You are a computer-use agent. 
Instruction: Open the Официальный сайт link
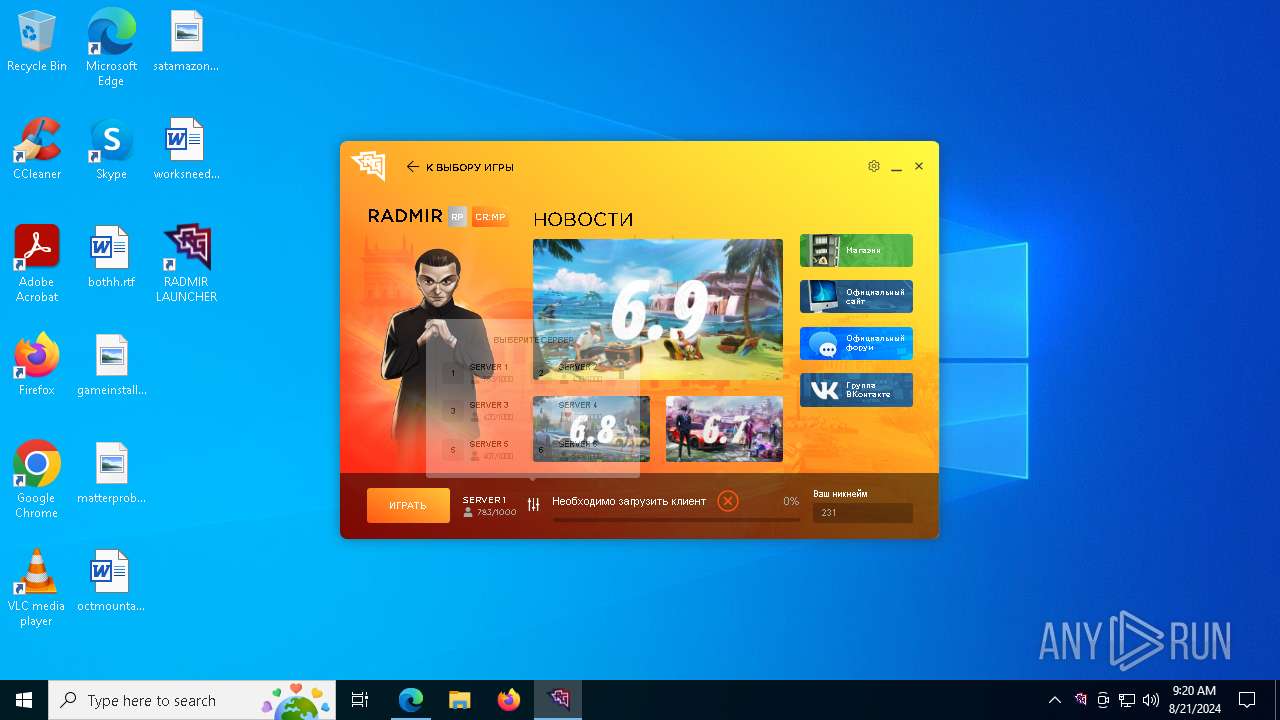(856, 297)
